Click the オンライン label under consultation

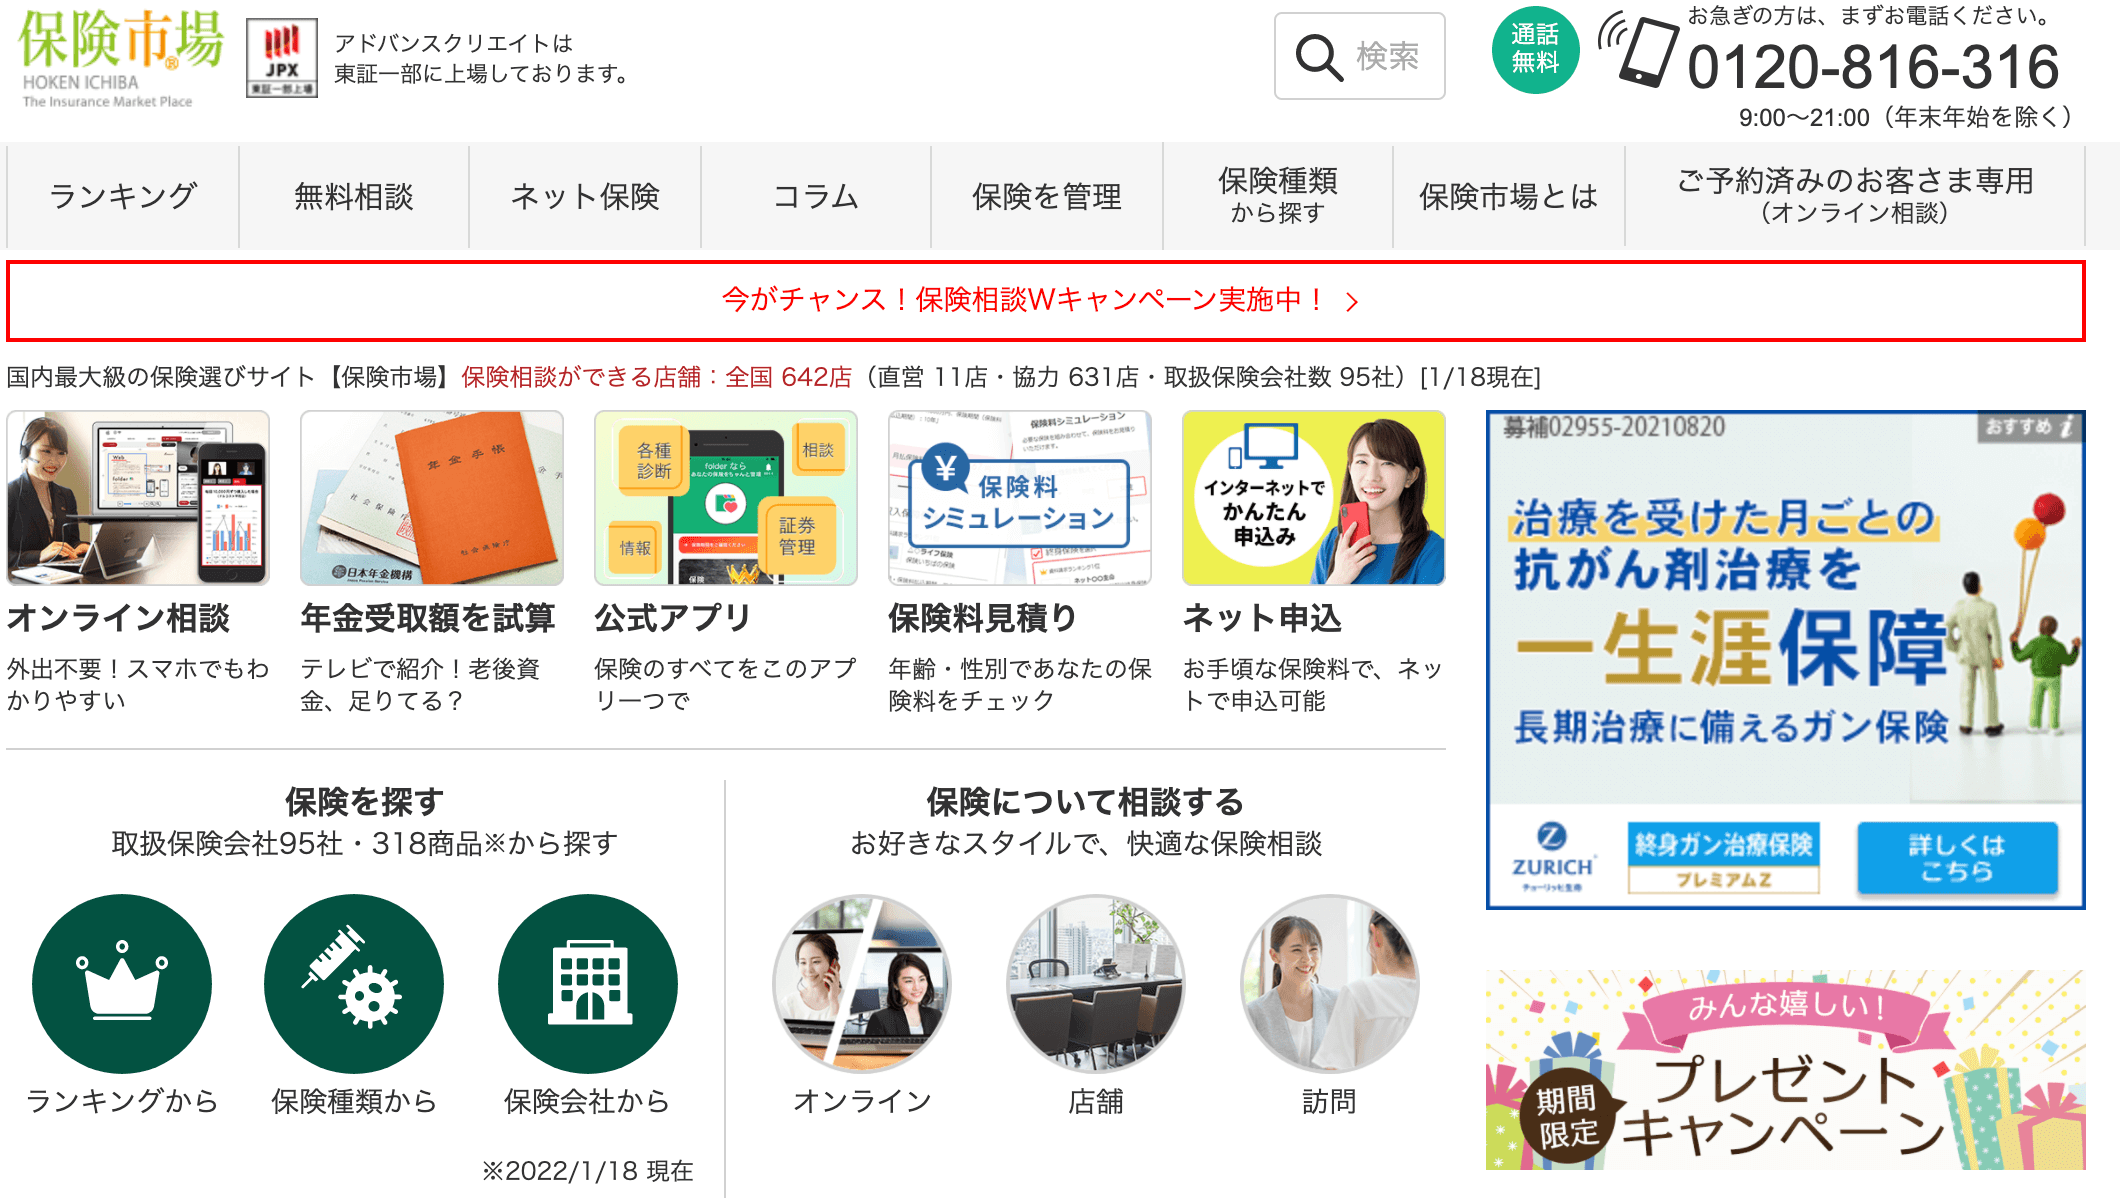click(x=862, y=1101)
